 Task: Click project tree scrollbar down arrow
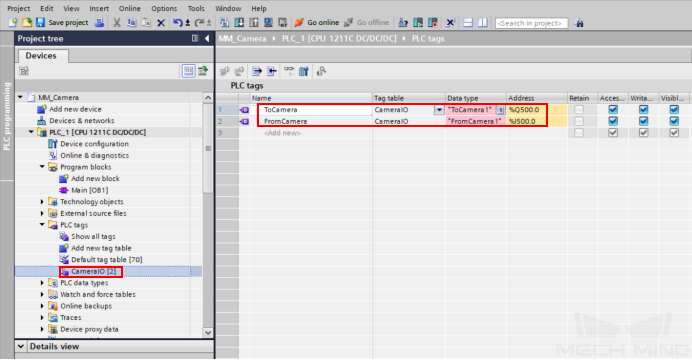208,332
